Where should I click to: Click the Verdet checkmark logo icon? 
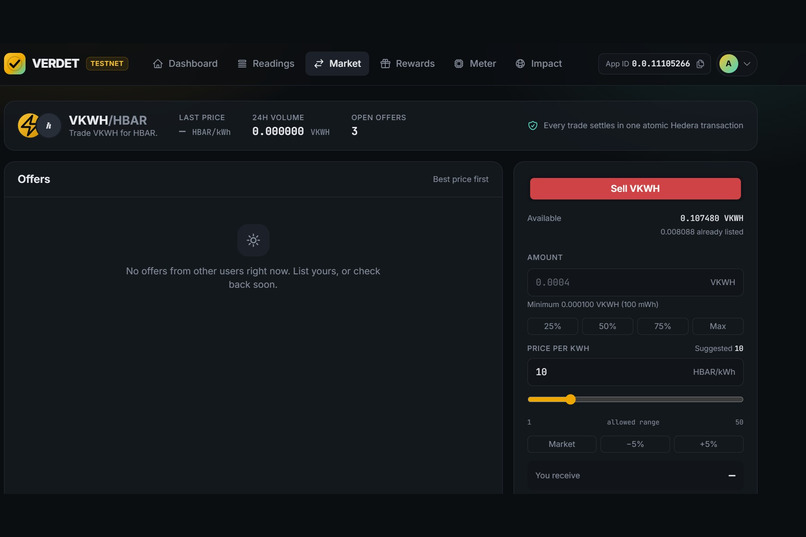pyautogui.click(x=14, y=64)
